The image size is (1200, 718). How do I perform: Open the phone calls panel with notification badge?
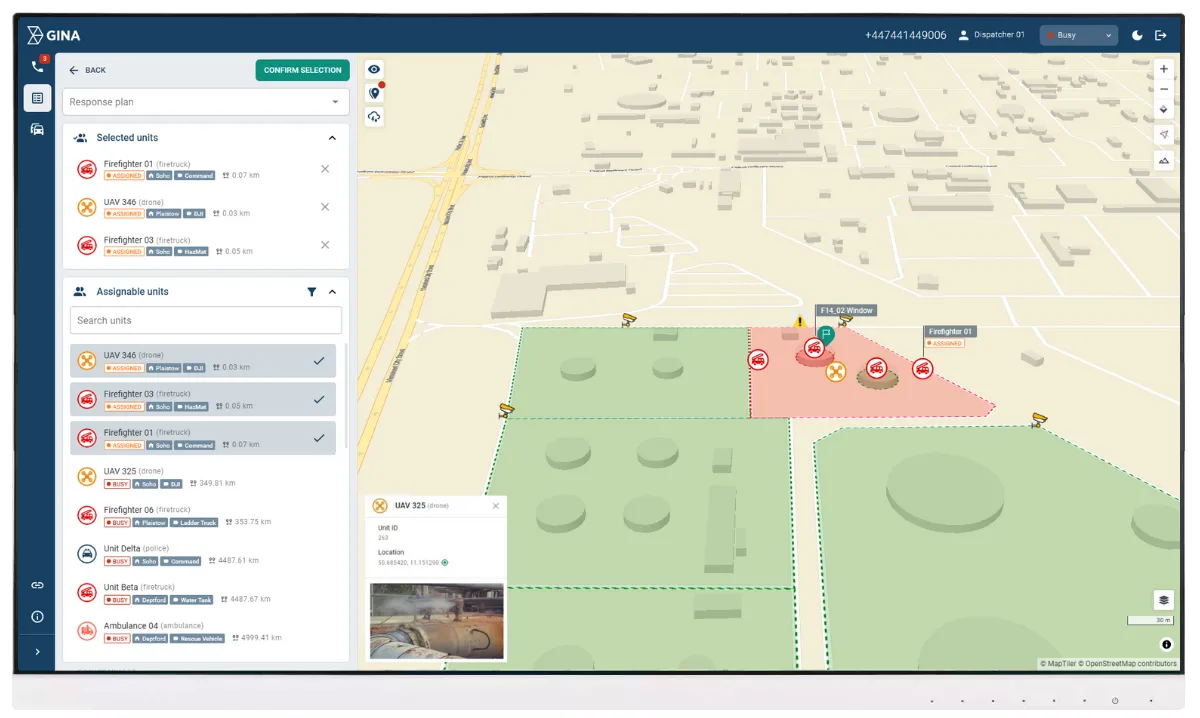tap(36, 68)
